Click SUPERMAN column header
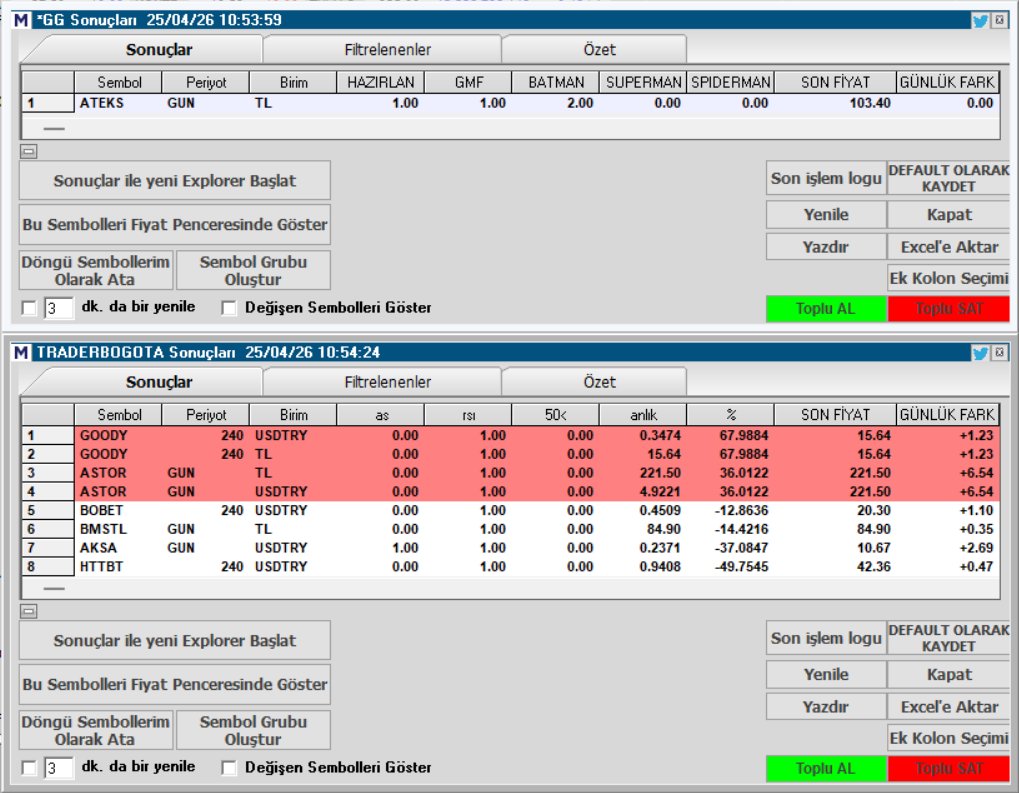Viewport: 1019px width, 793px height. [643, 83]
